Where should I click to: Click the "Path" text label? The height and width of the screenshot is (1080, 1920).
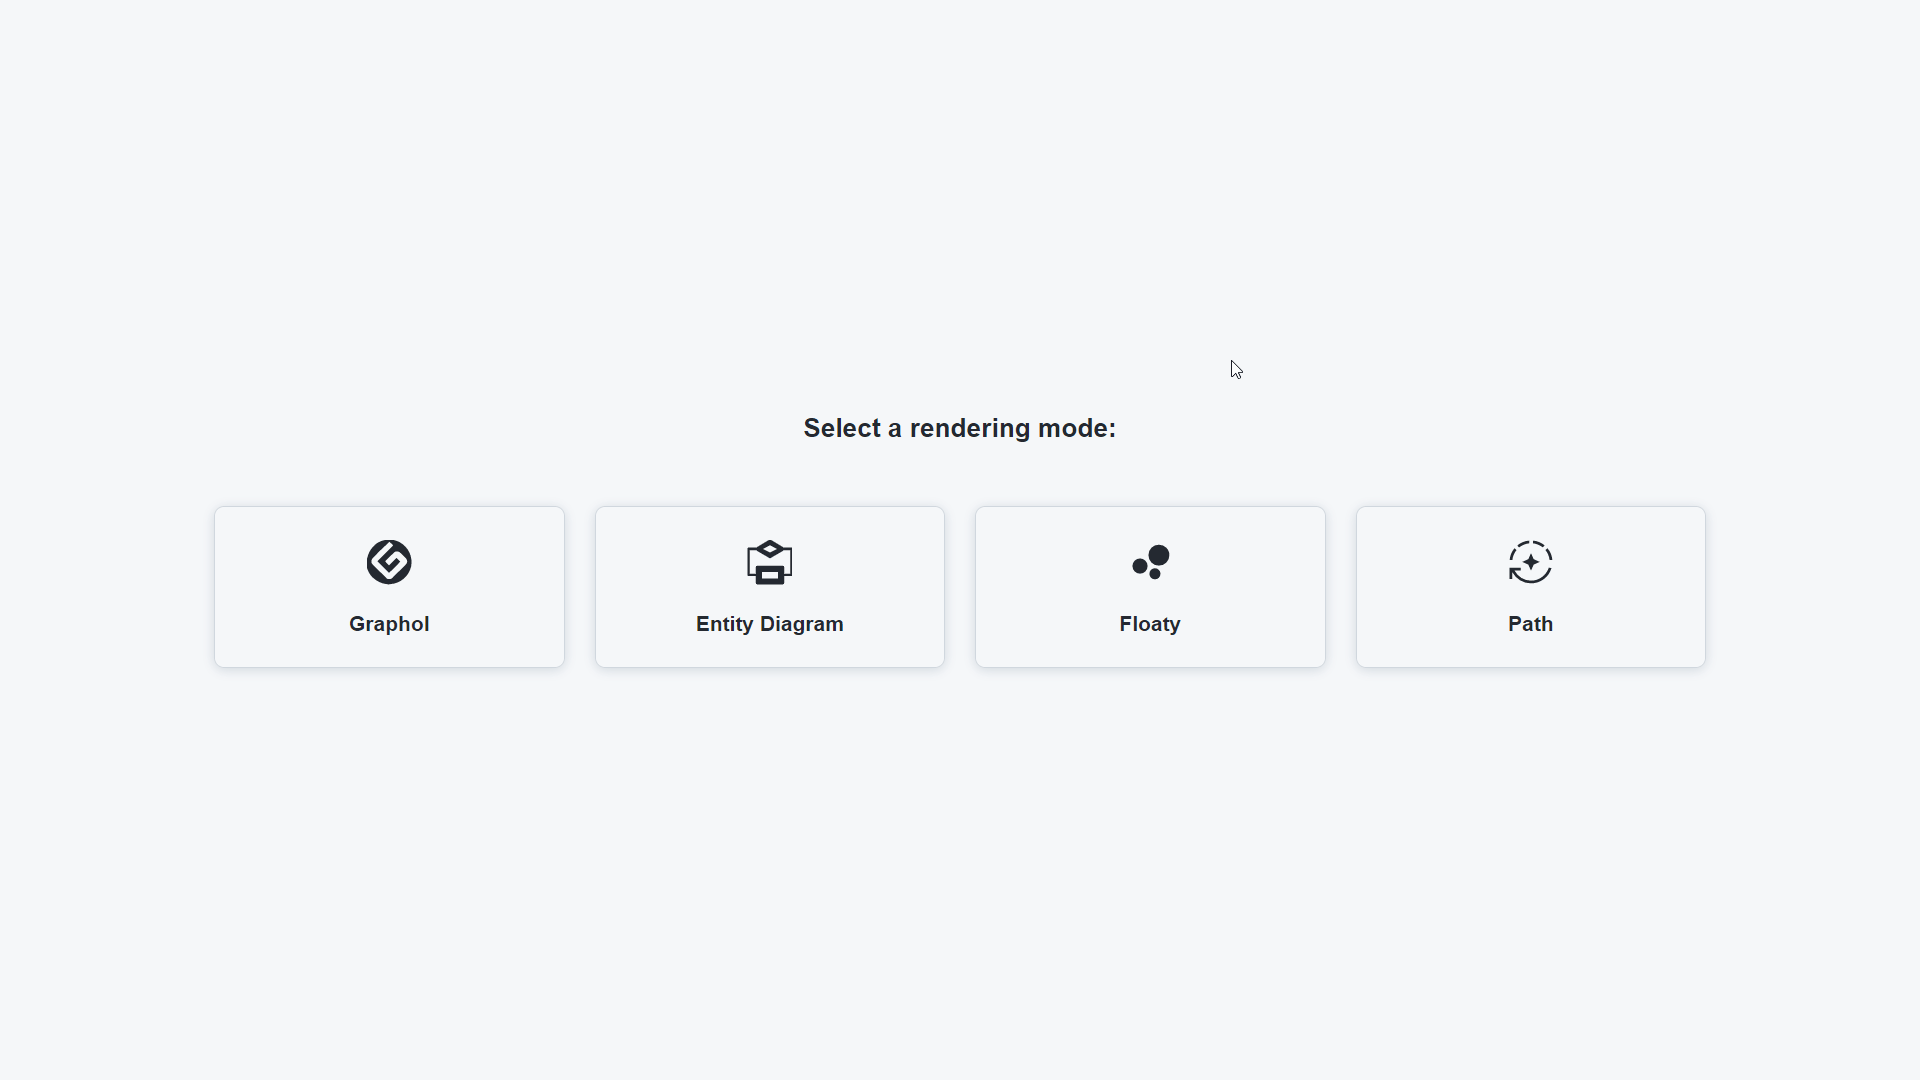coord(1530,624)
